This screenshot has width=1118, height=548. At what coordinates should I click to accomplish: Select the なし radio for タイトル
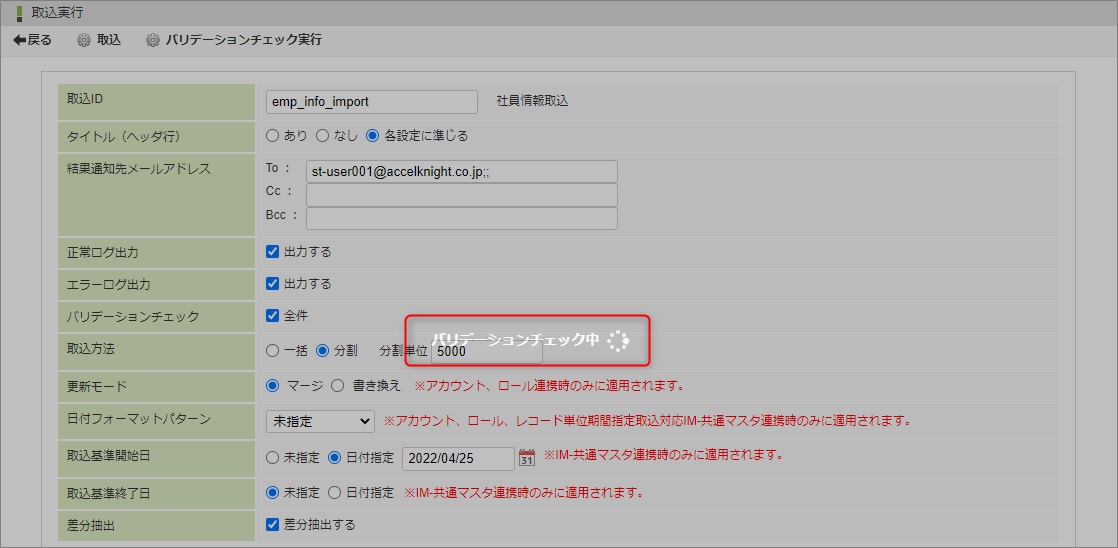point(323,135)
